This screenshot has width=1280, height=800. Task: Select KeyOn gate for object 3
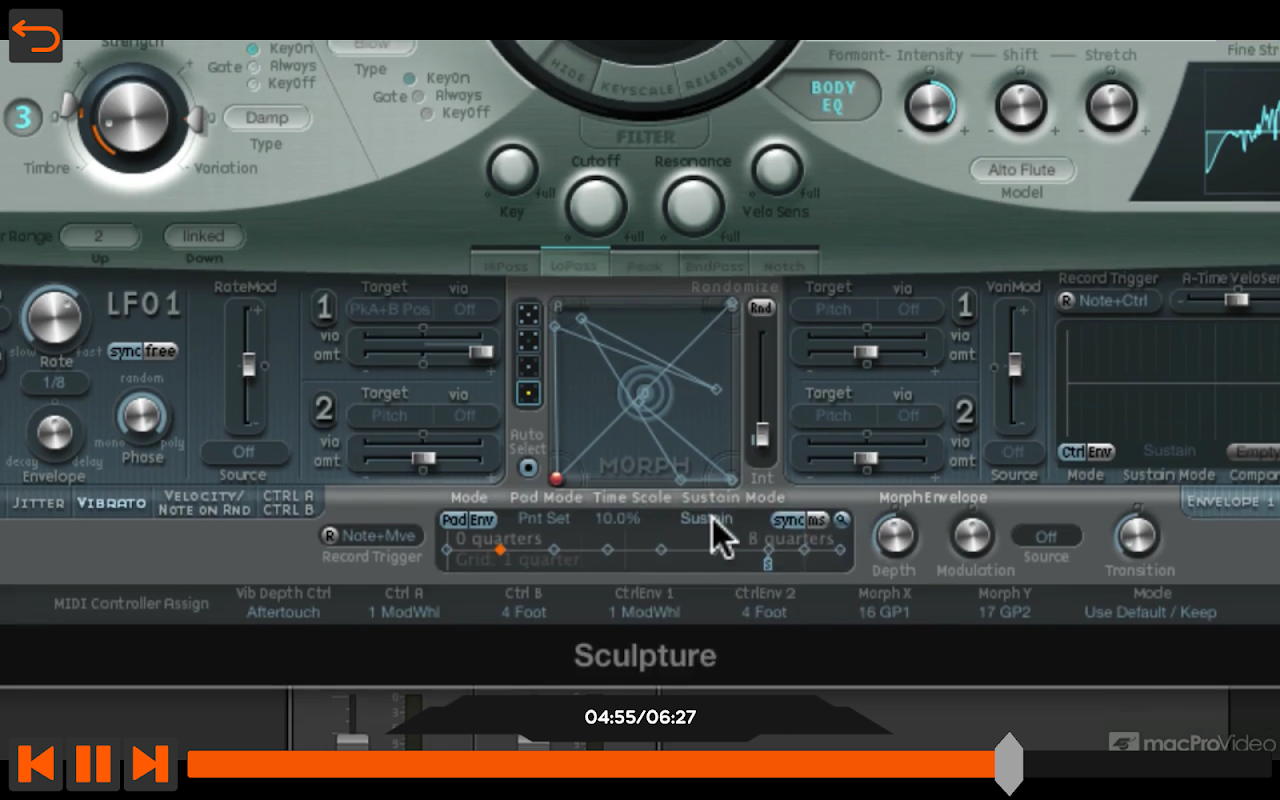pyautogui.click(x=253, y=49)
